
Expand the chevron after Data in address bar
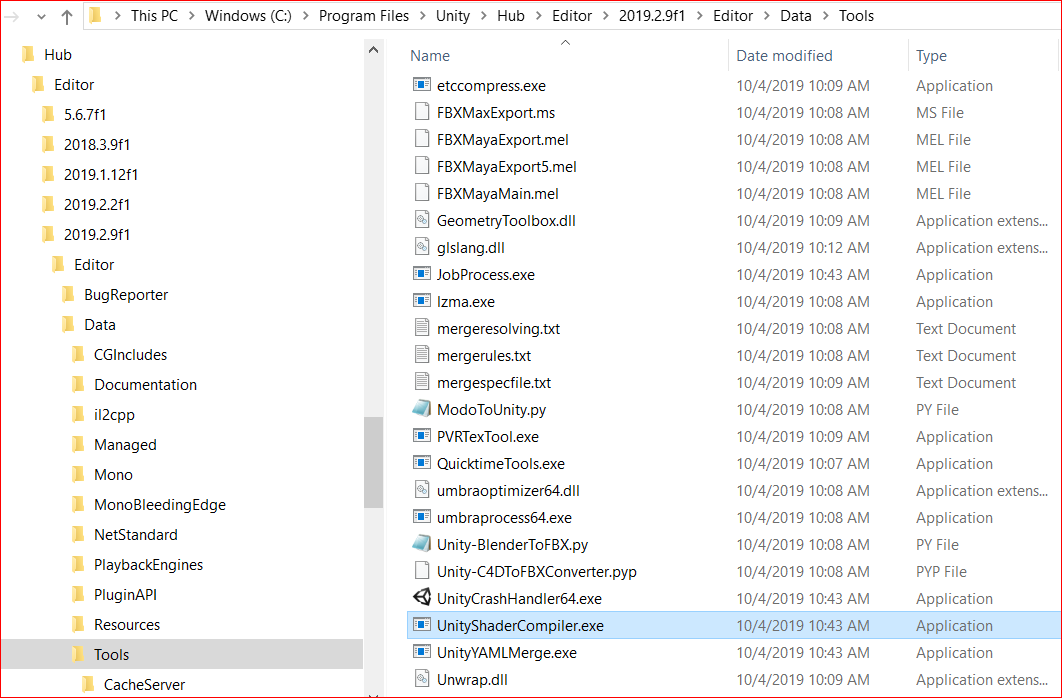pos(825,16)
